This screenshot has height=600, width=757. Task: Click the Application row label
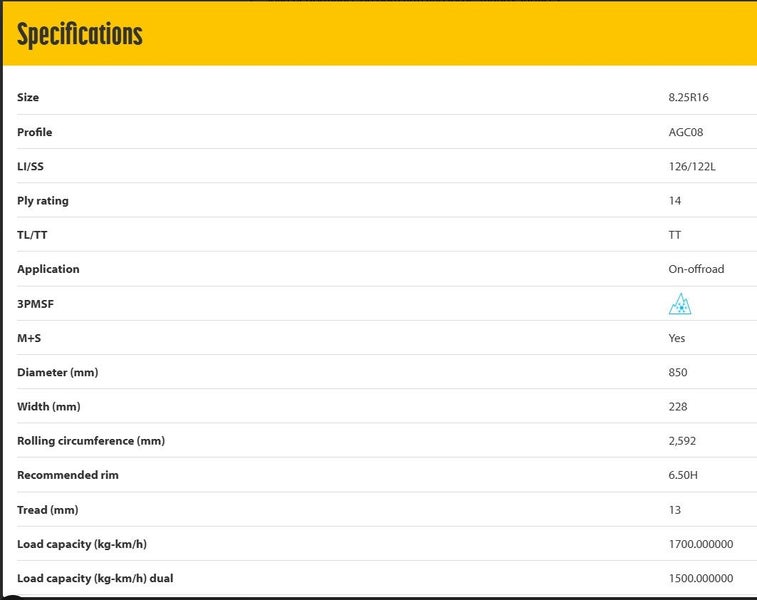click(x=48, y=269)
